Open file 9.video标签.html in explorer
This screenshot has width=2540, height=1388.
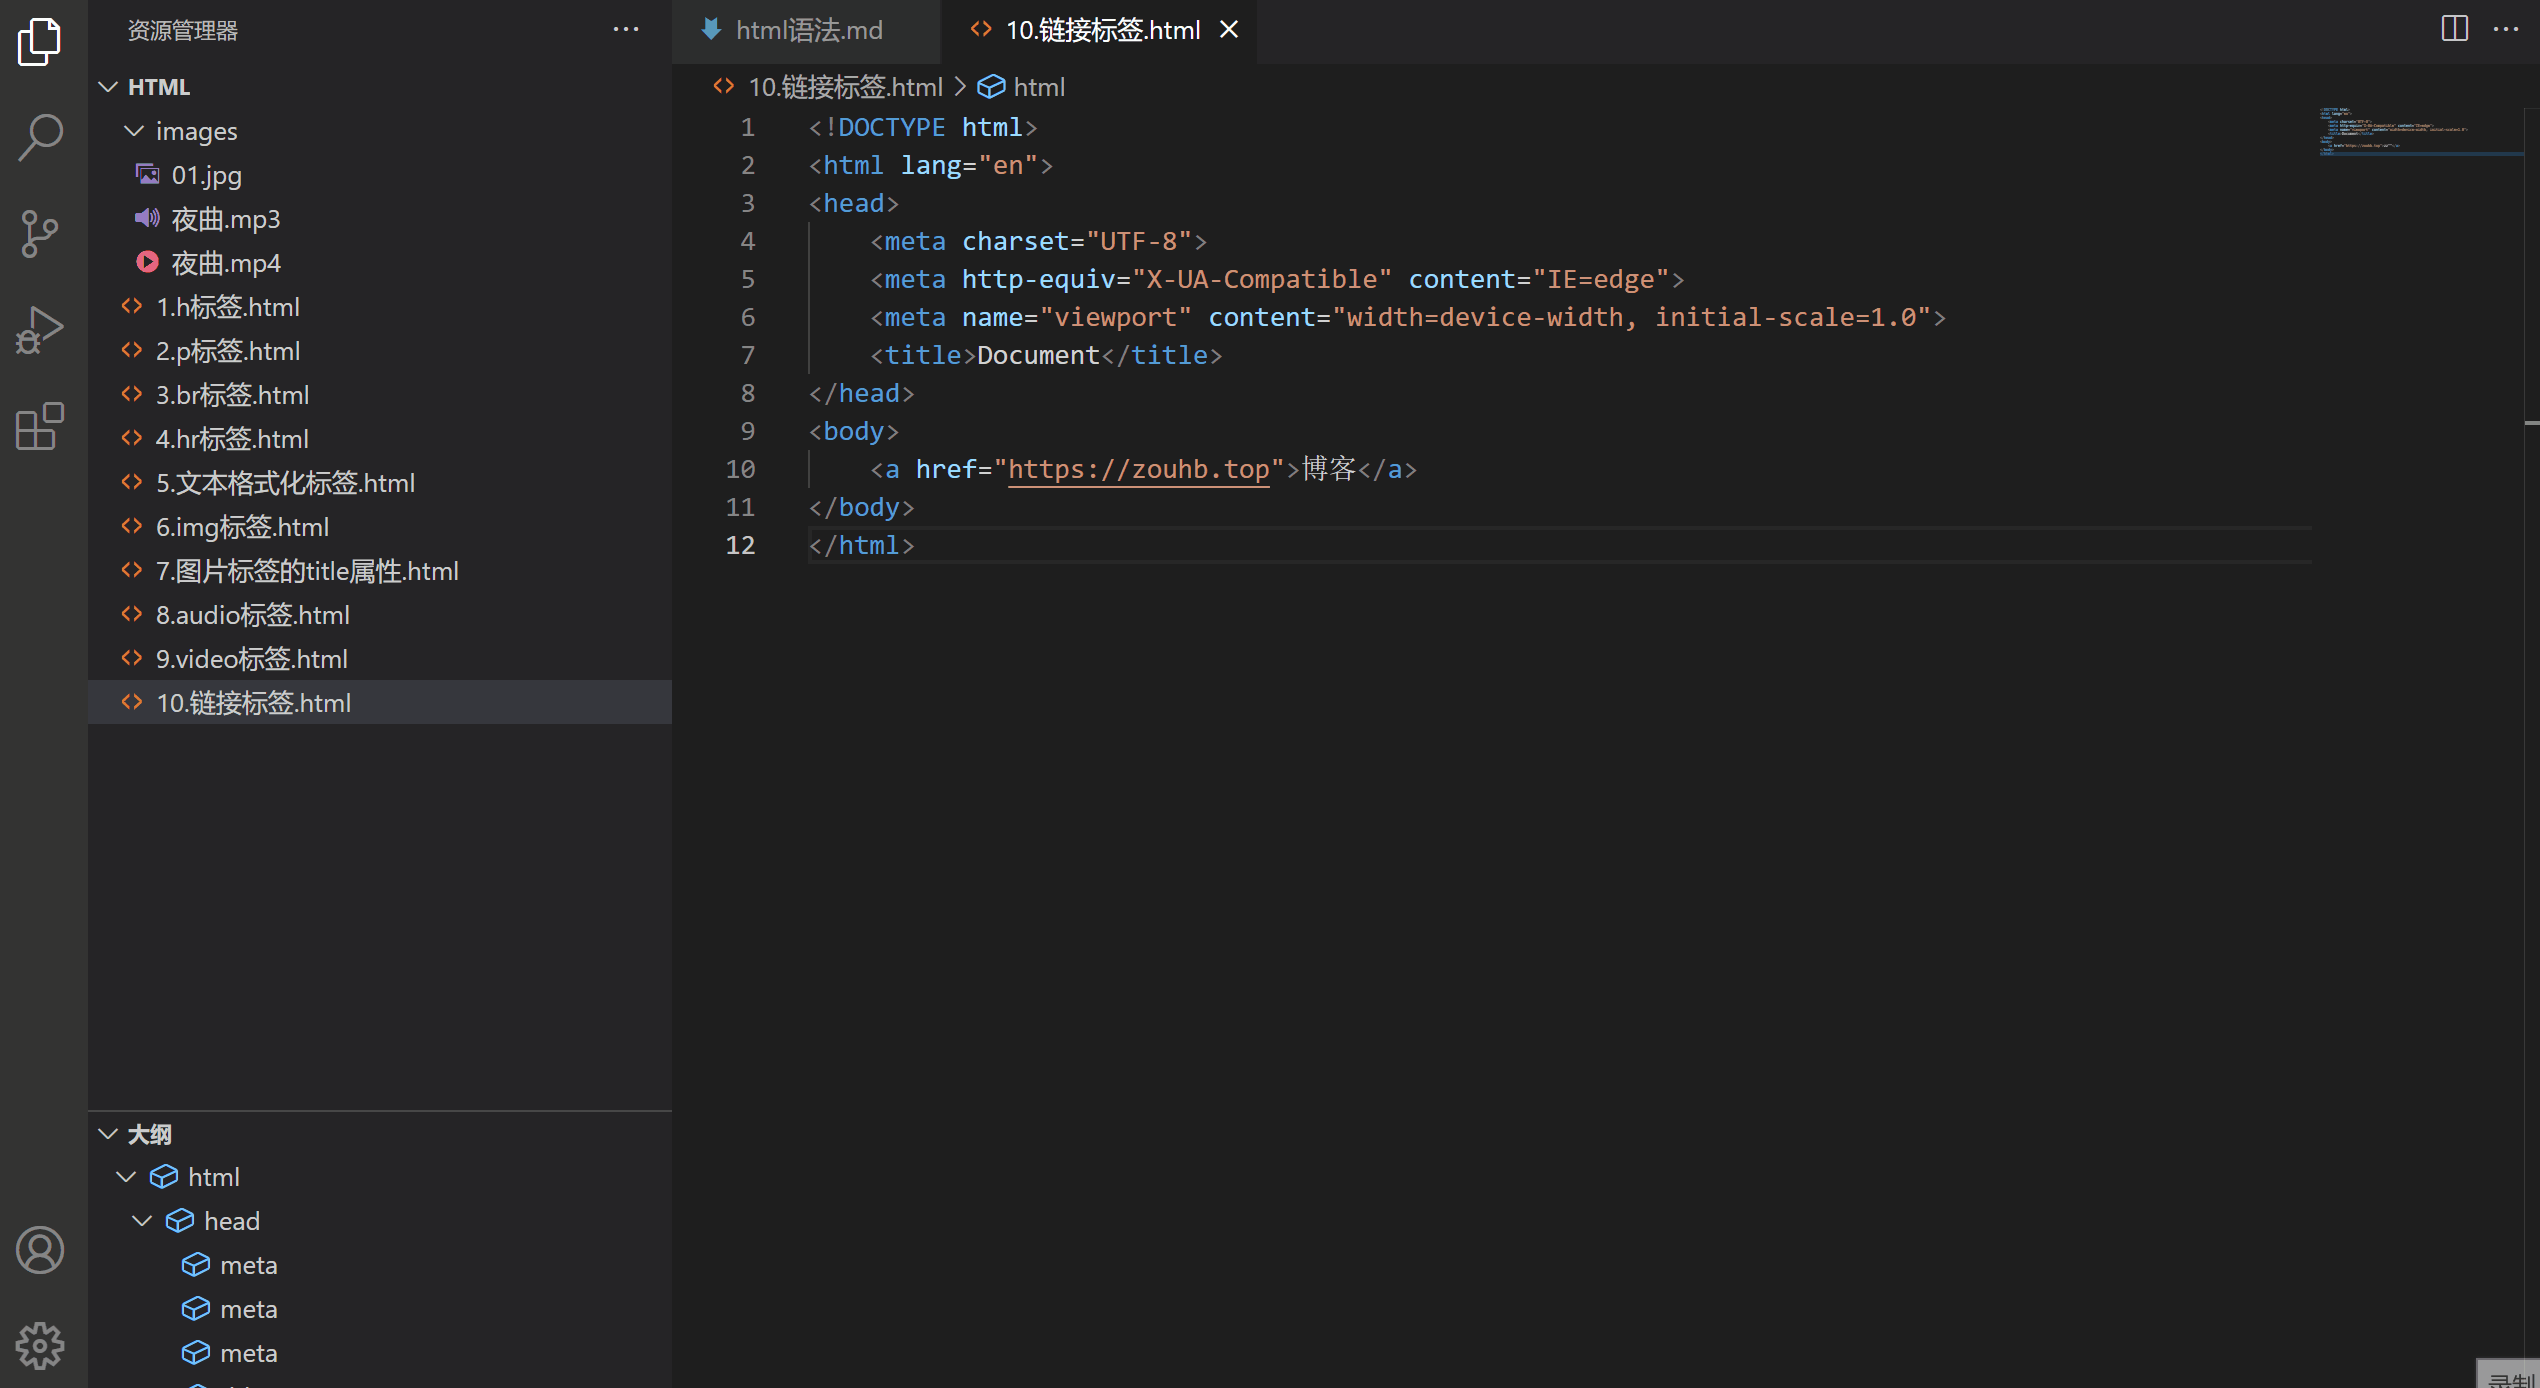coord(251,658)
